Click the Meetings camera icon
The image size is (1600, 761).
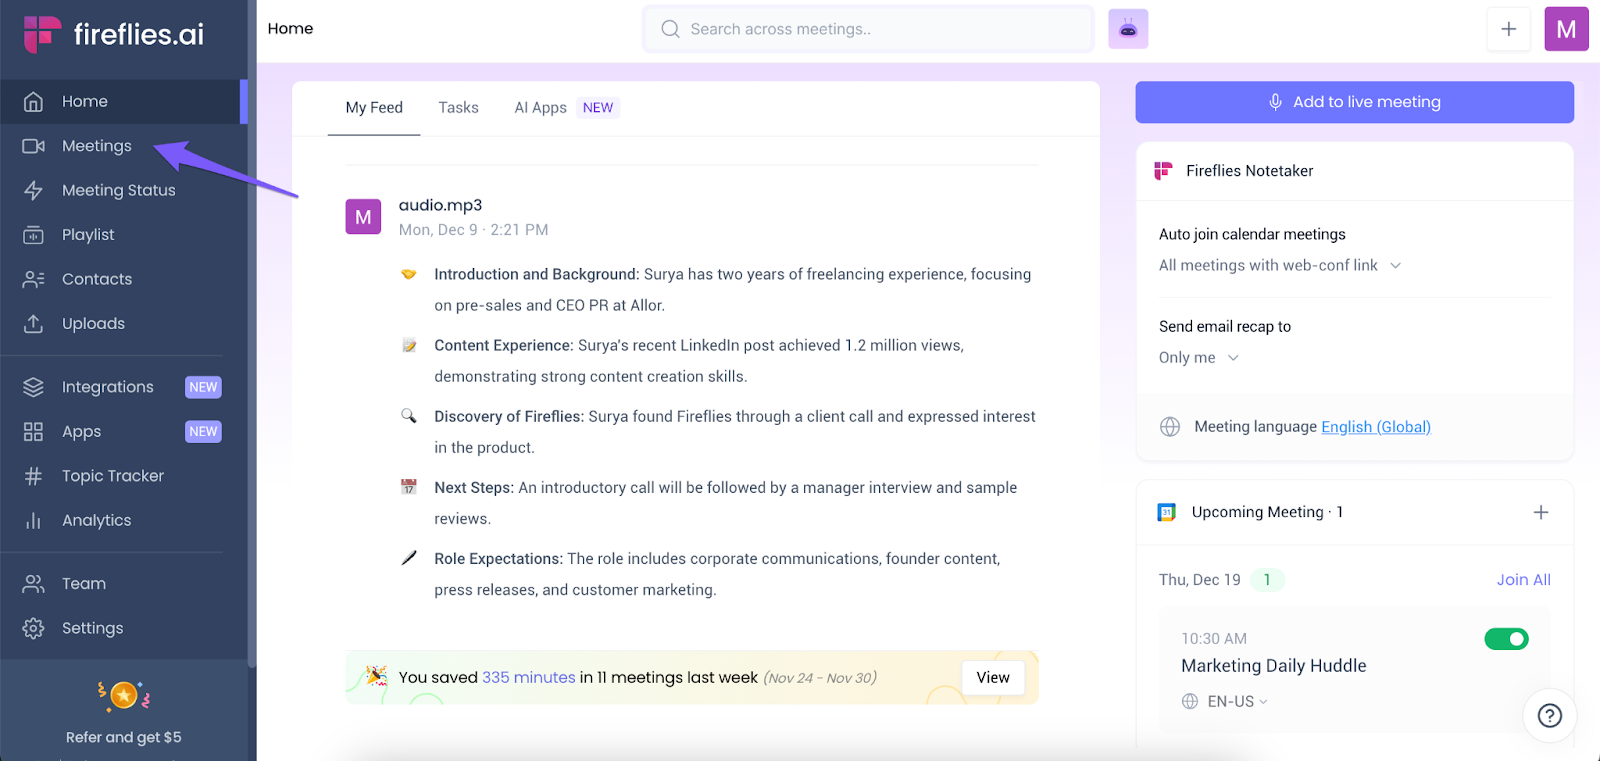(33, 146)
